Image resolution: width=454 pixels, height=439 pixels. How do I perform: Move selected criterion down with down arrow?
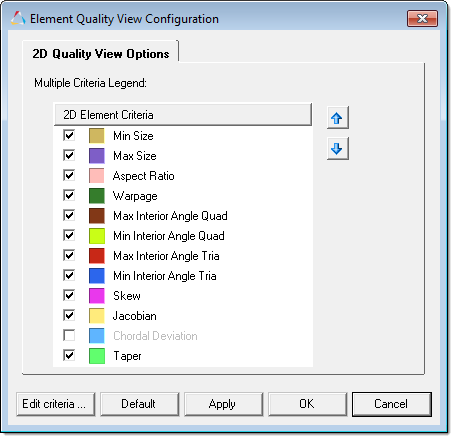point(337,149)
